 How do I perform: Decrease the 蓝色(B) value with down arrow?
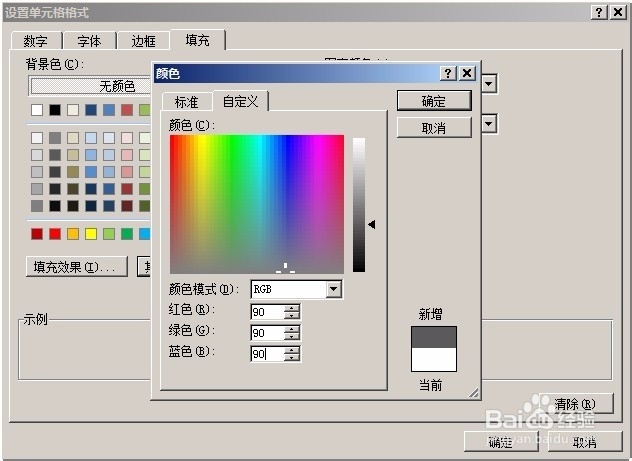tap(291, 357)
